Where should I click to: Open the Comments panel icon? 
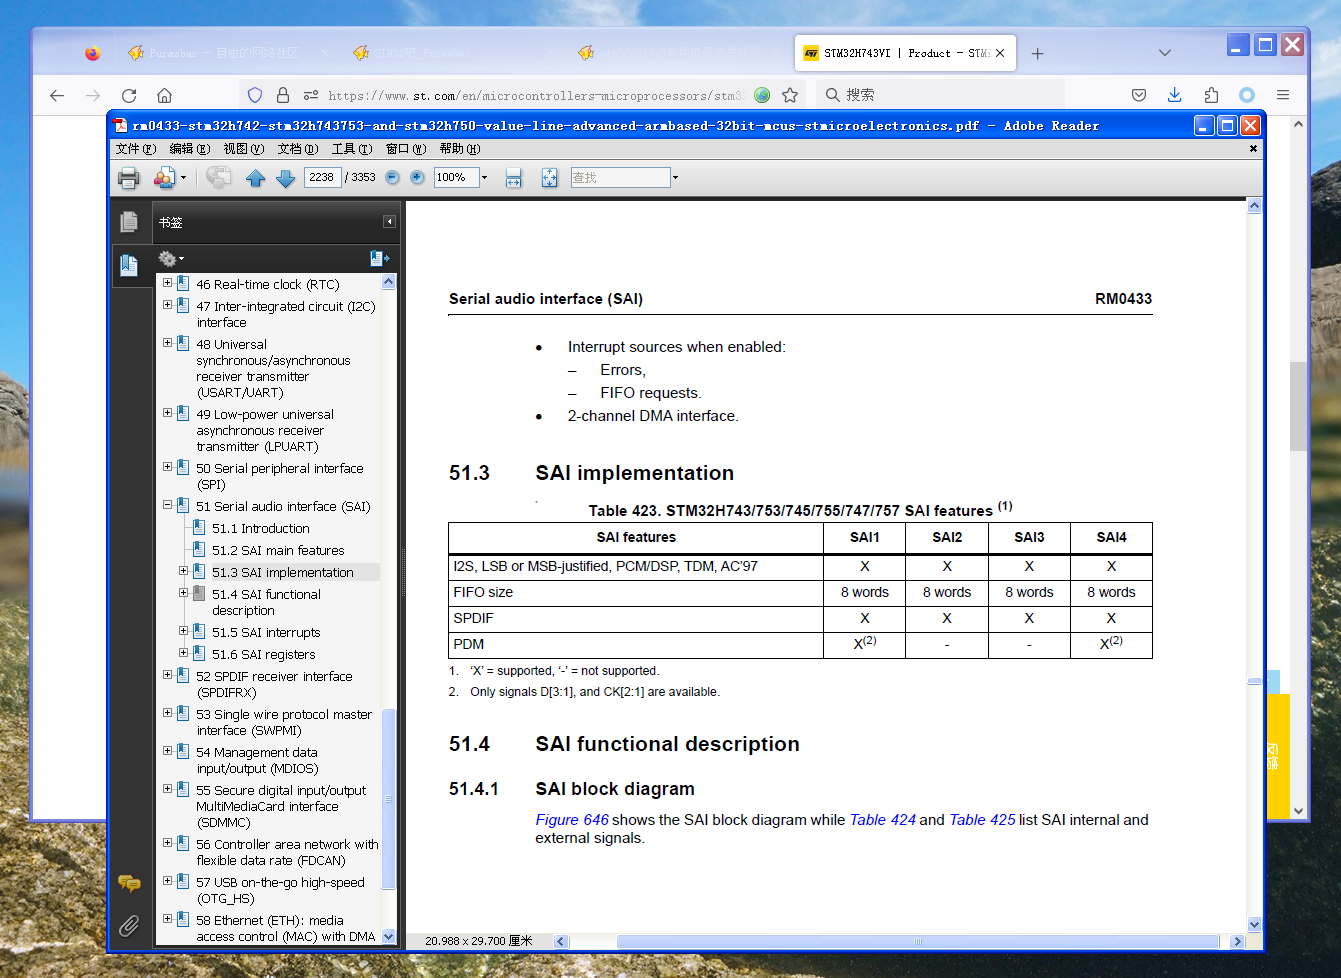click(x=129, y=883)
